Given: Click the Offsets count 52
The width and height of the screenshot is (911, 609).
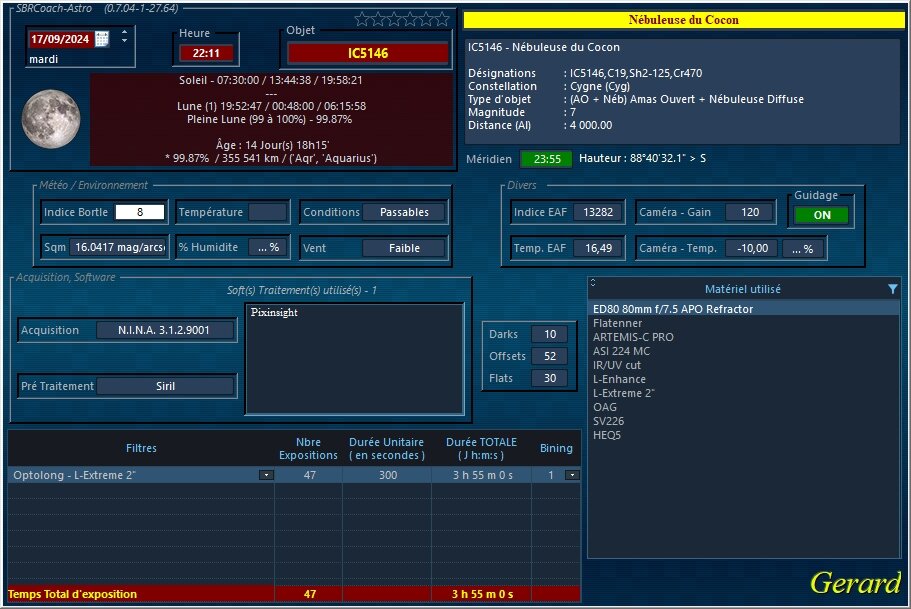Looking at the screenshot, I should tap(550, 356).
